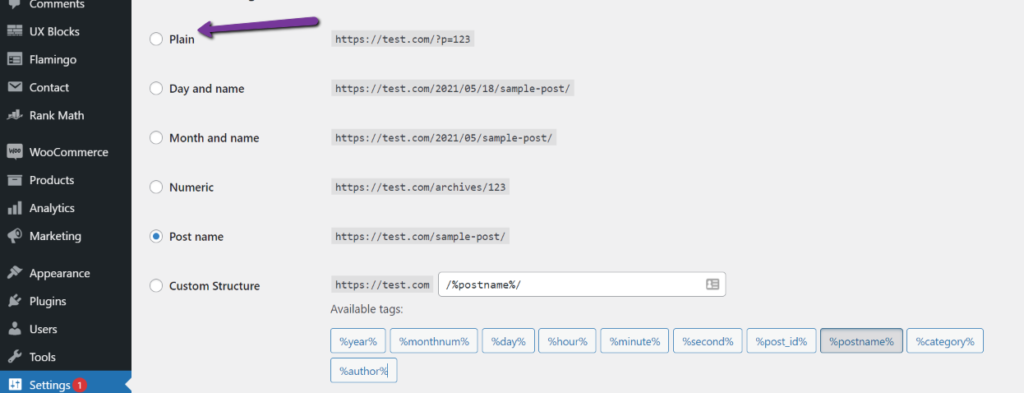
Task: Click the Custom Structure text field
Action: click(582, 285)
